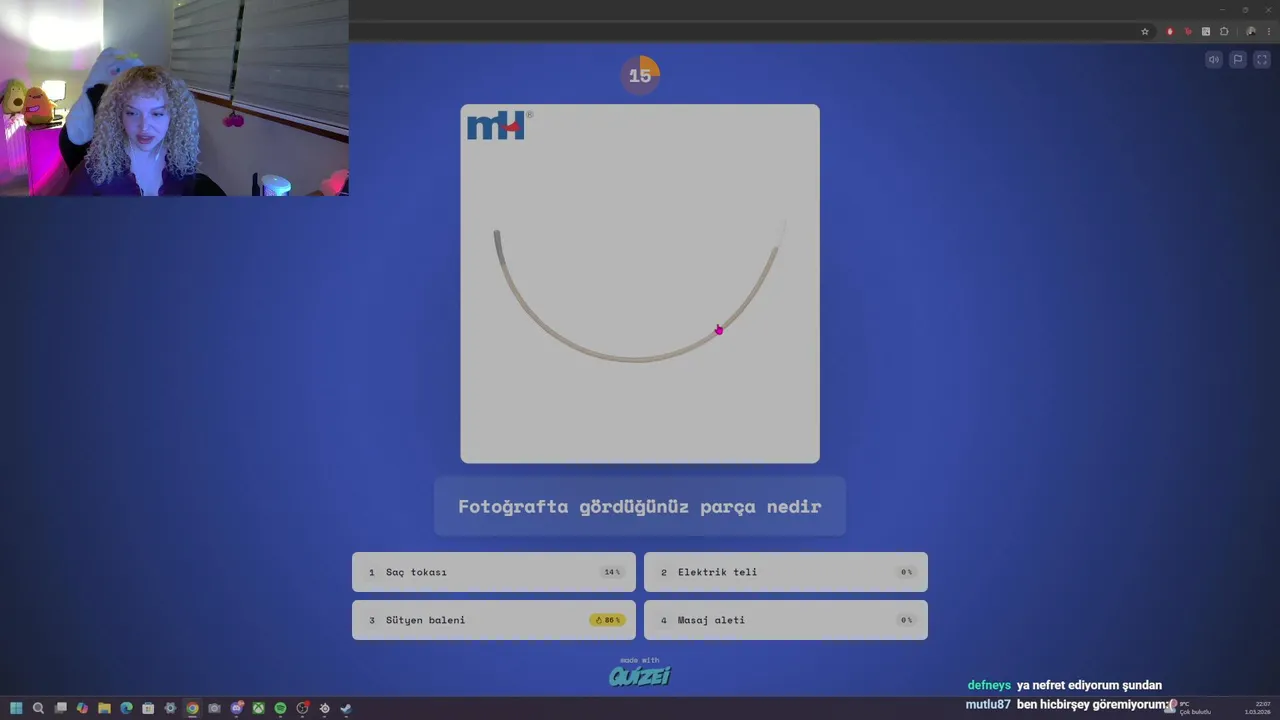Open Copilot from the taskbar
This screenshot has height=720, width=1280.
[x=82, y=708]
